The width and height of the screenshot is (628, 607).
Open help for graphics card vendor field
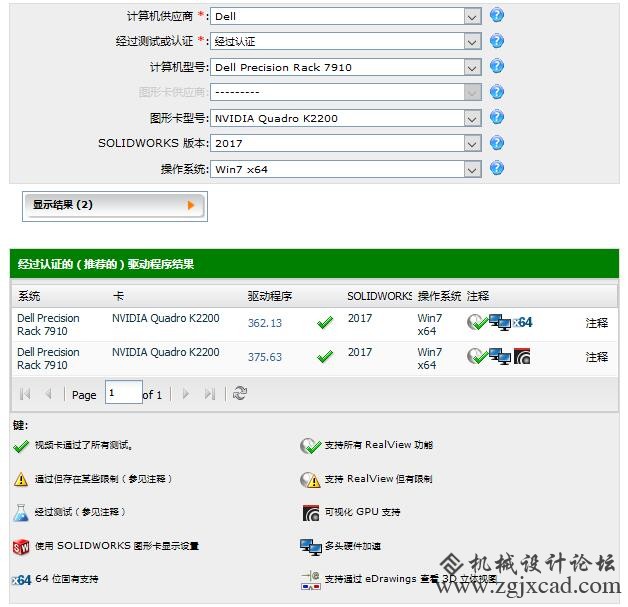coord(497,92)
